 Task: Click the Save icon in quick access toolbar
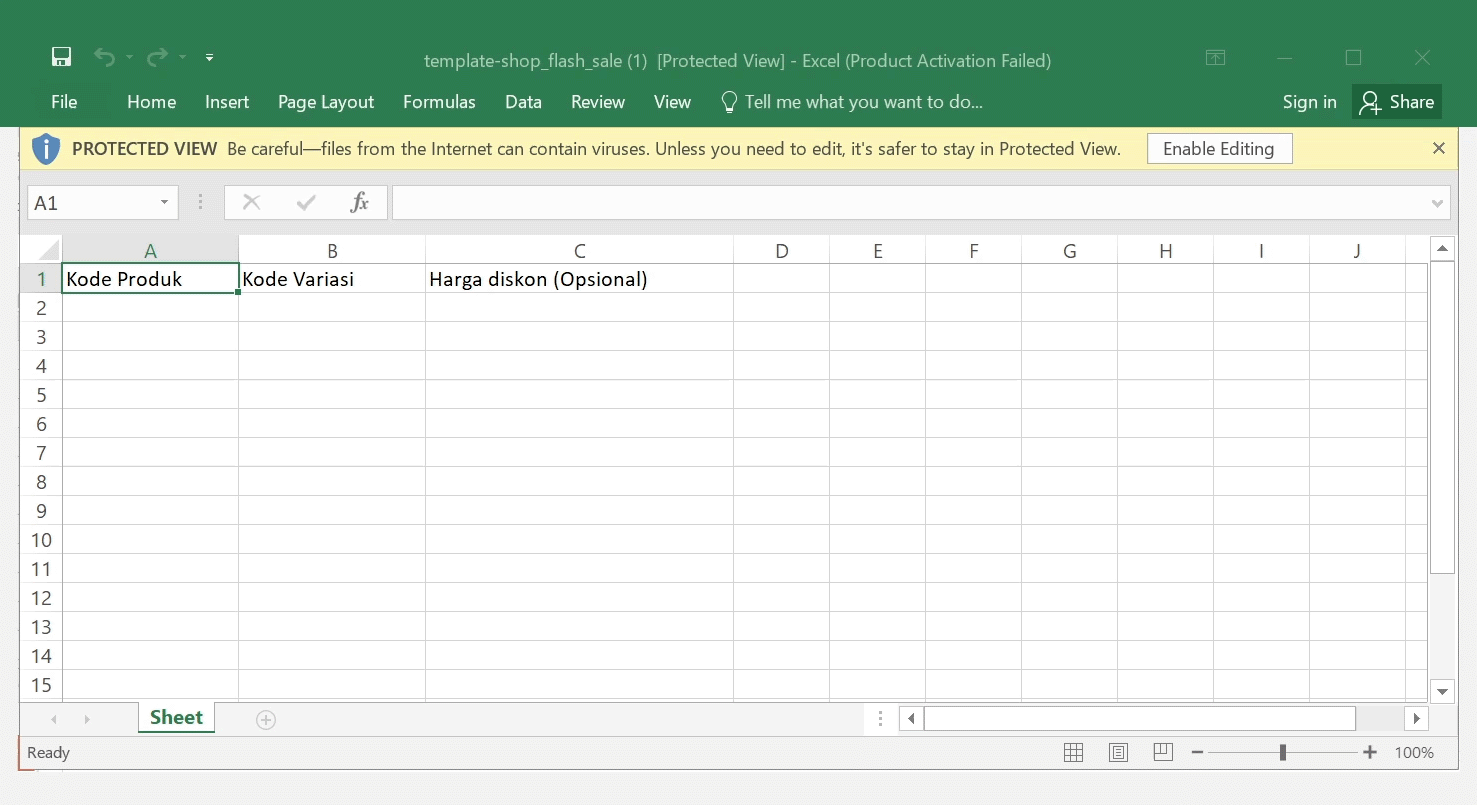[62, 57]
